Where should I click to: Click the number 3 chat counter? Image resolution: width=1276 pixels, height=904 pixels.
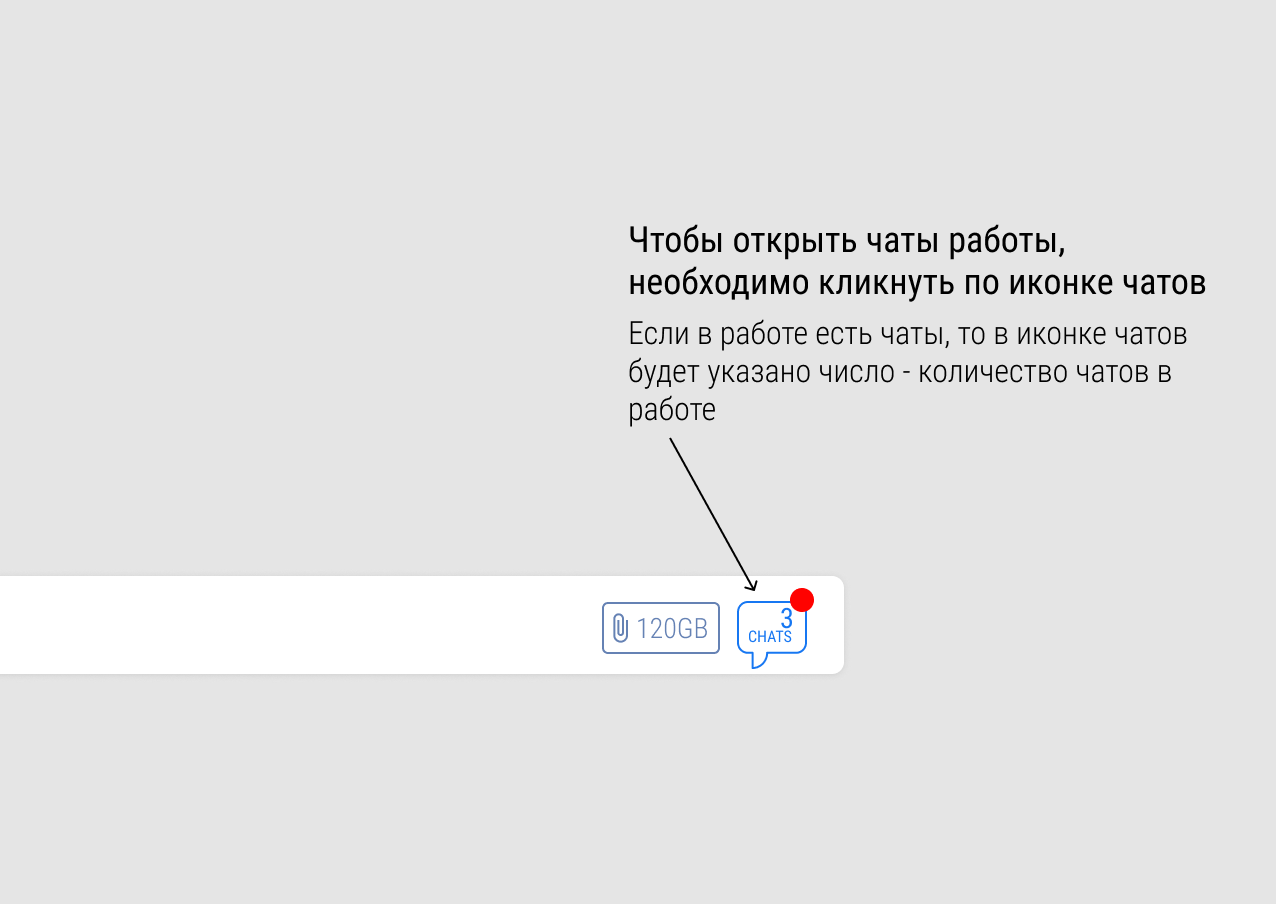(786, 619)
